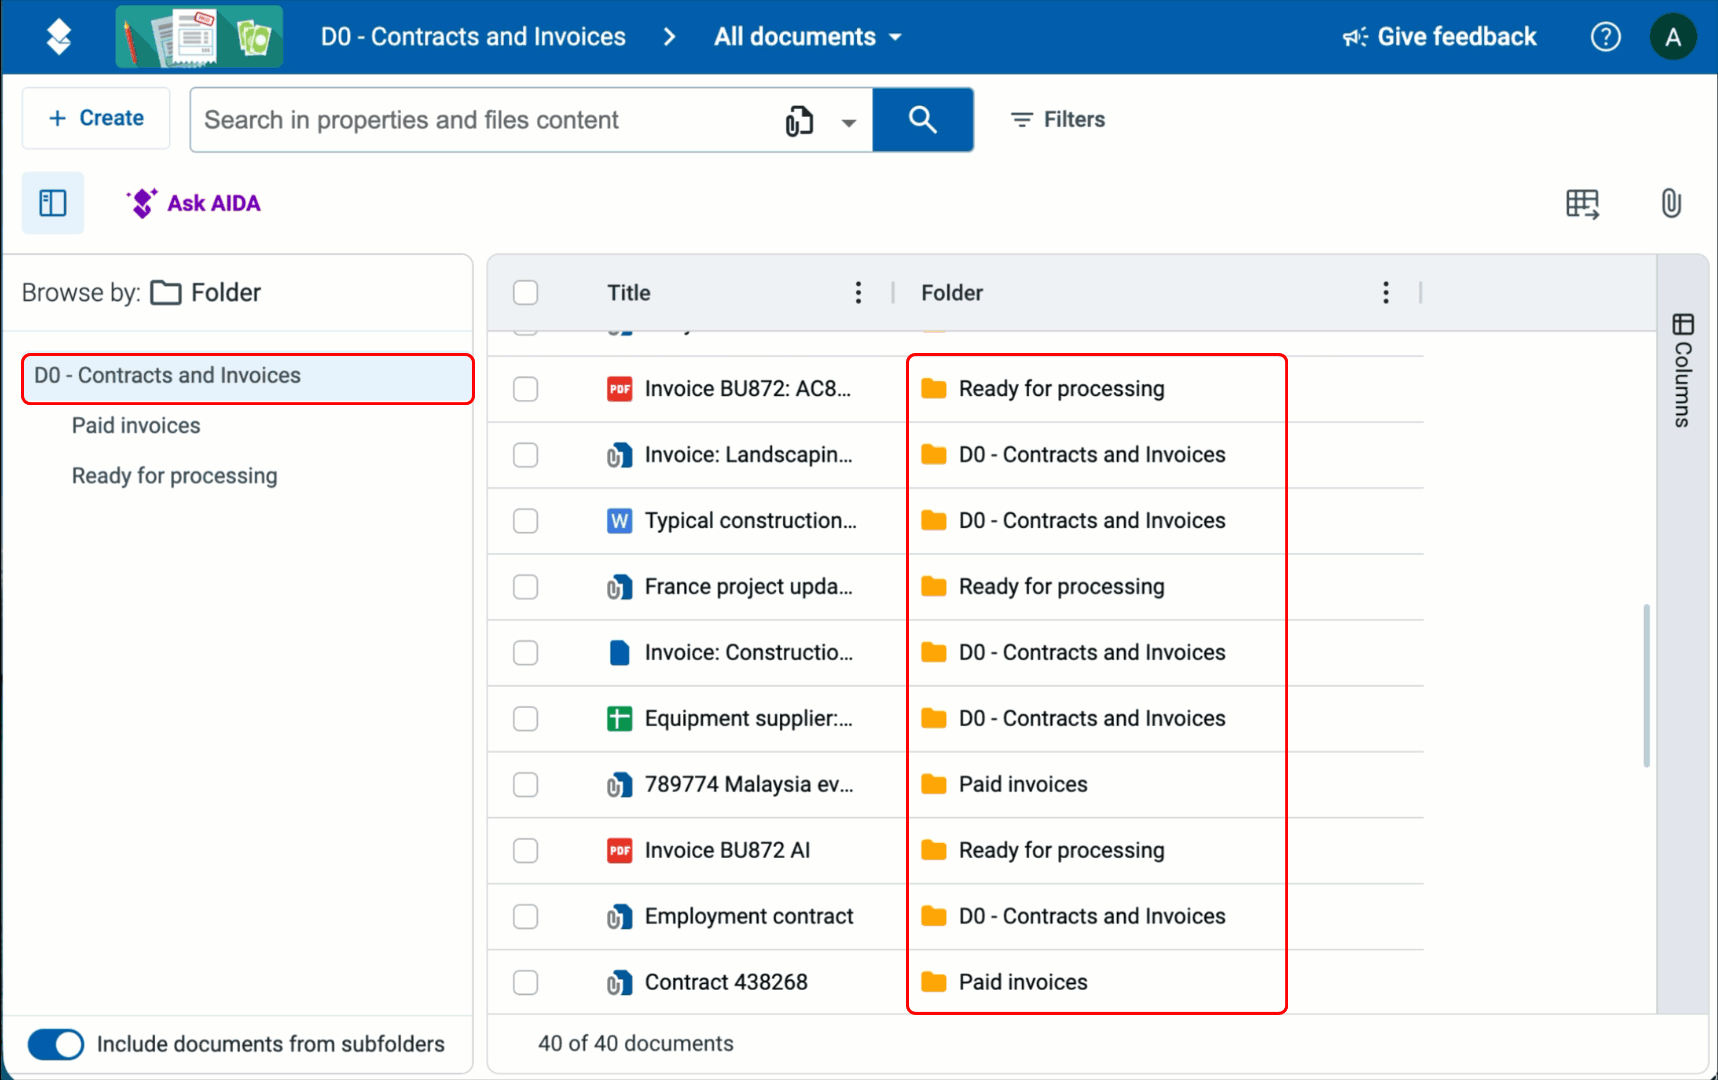
Task: Click file icon of Employment contract row
Action: coord(619,917)
